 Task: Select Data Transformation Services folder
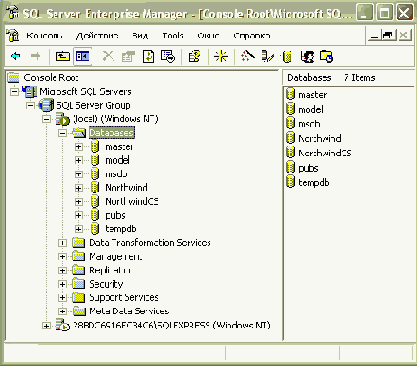pyautogui.click(x=150, y=243)
